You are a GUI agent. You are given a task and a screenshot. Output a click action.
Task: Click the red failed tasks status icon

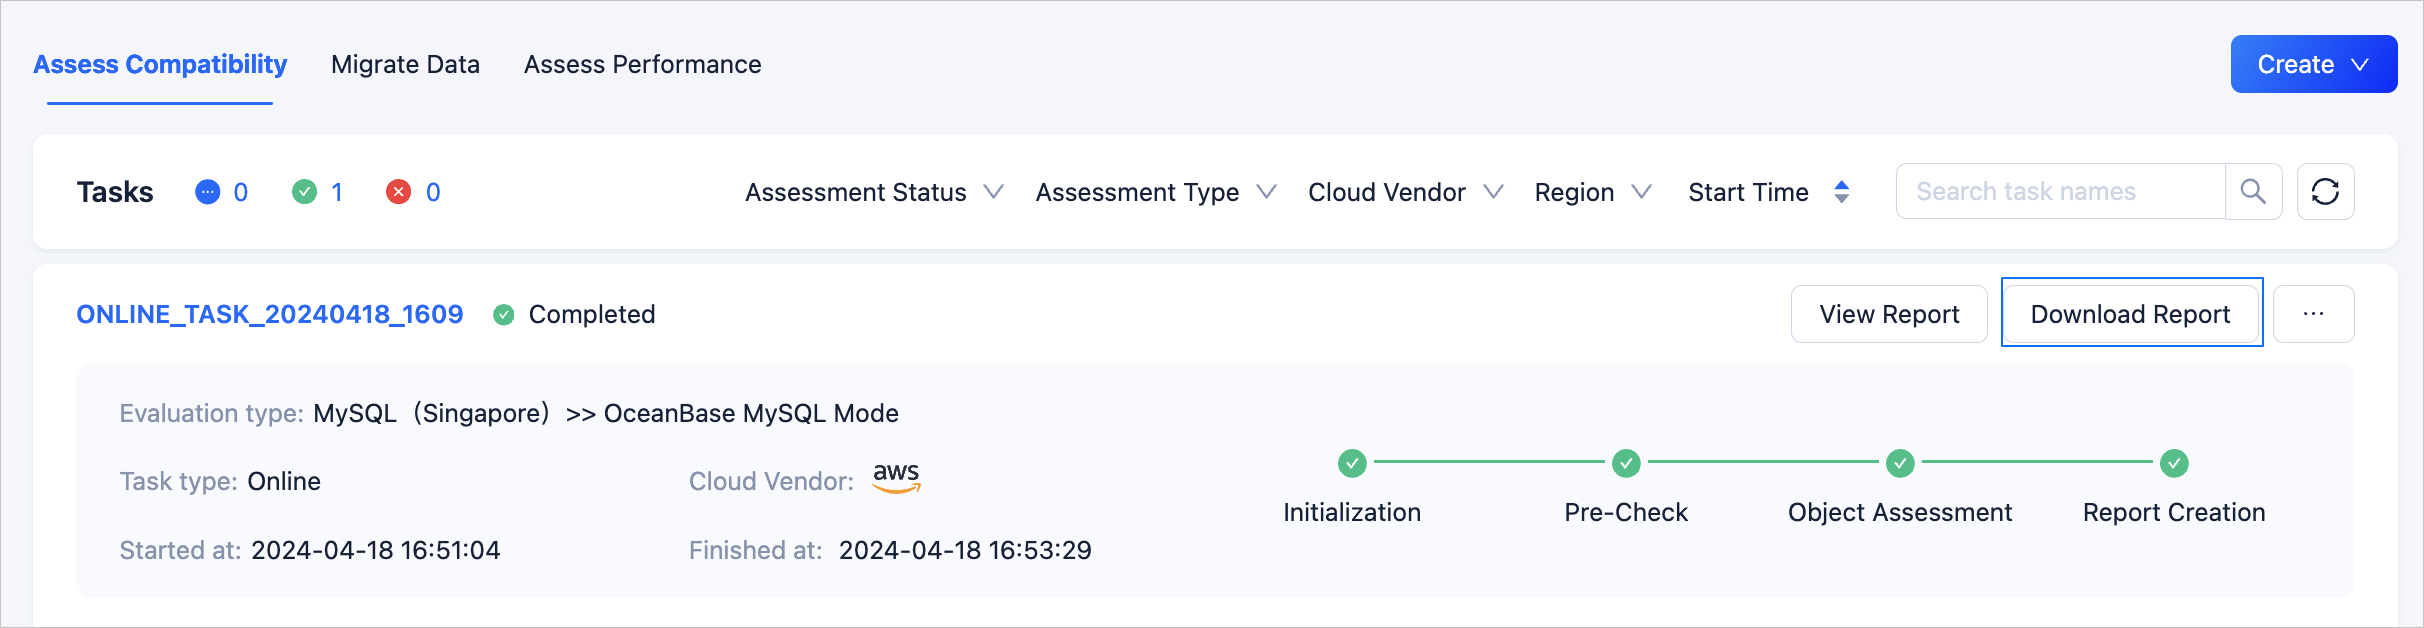[x=398, y=192]
